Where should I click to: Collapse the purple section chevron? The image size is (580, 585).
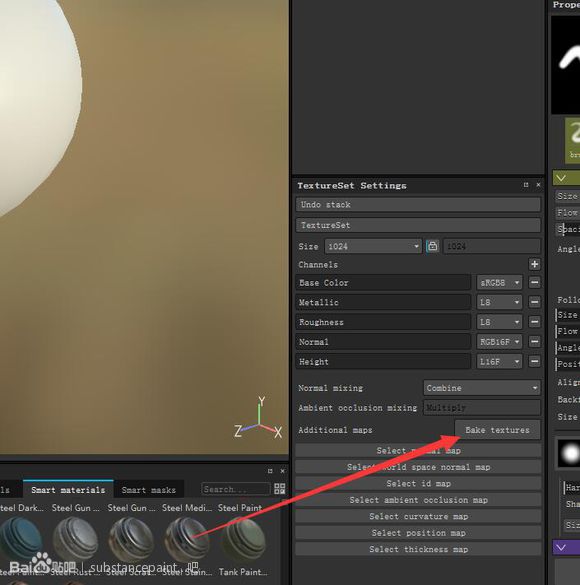tap(561, 547)
